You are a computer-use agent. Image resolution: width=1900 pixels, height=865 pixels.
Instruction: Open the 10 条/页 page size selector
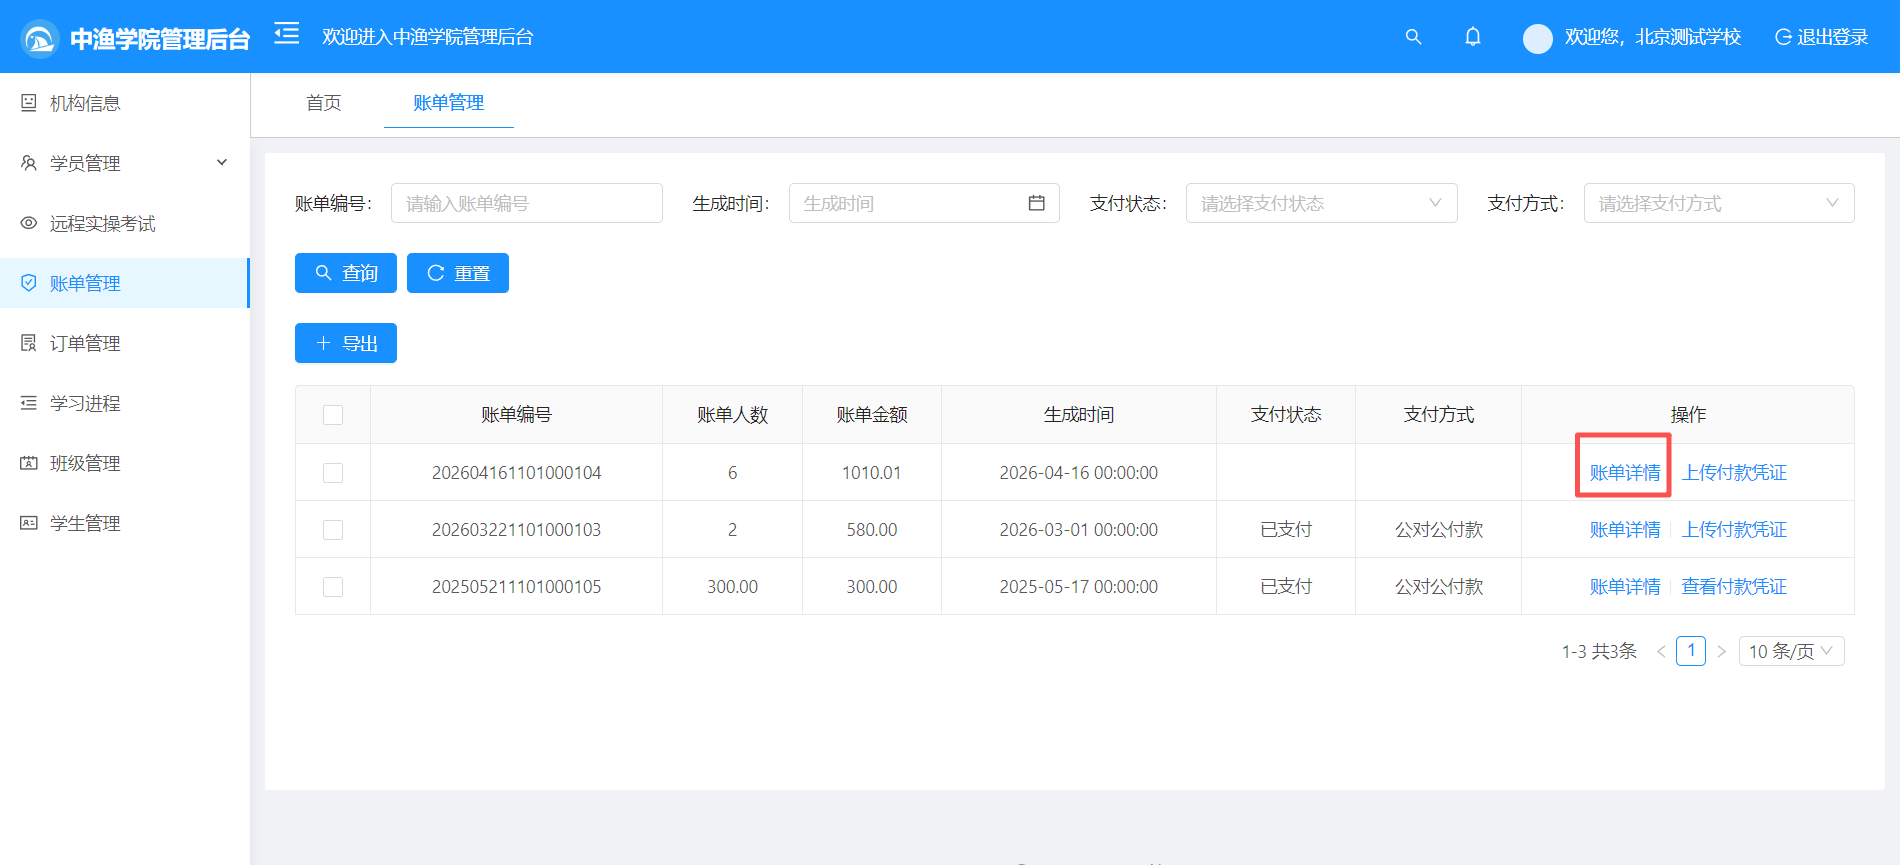1792,651
